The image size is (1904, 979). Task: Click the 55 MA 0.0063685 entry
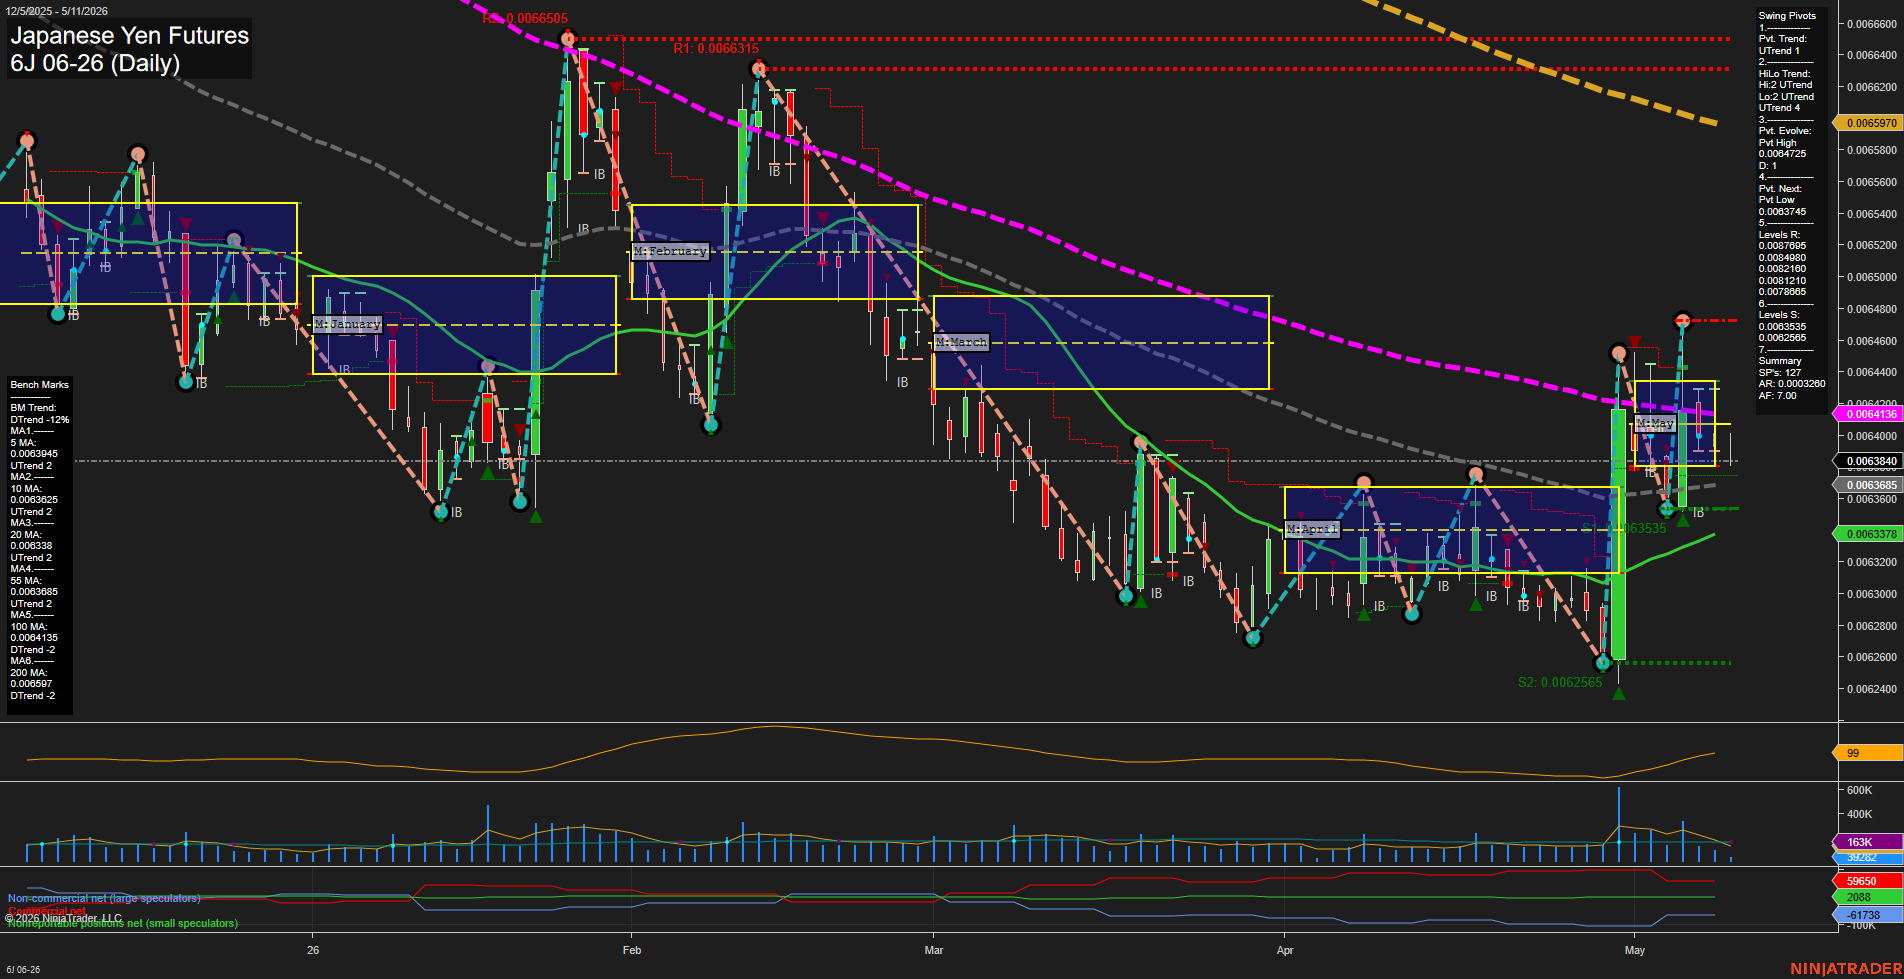34,586
